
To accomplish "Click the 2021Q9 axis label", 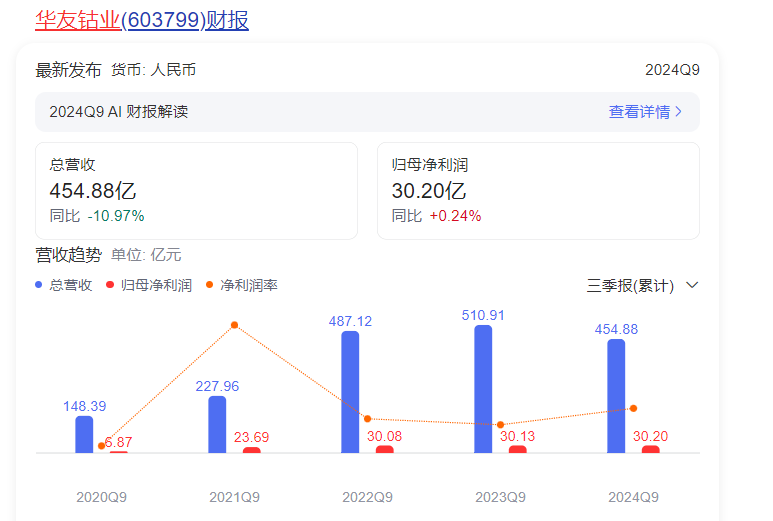I will coord(235,497).
